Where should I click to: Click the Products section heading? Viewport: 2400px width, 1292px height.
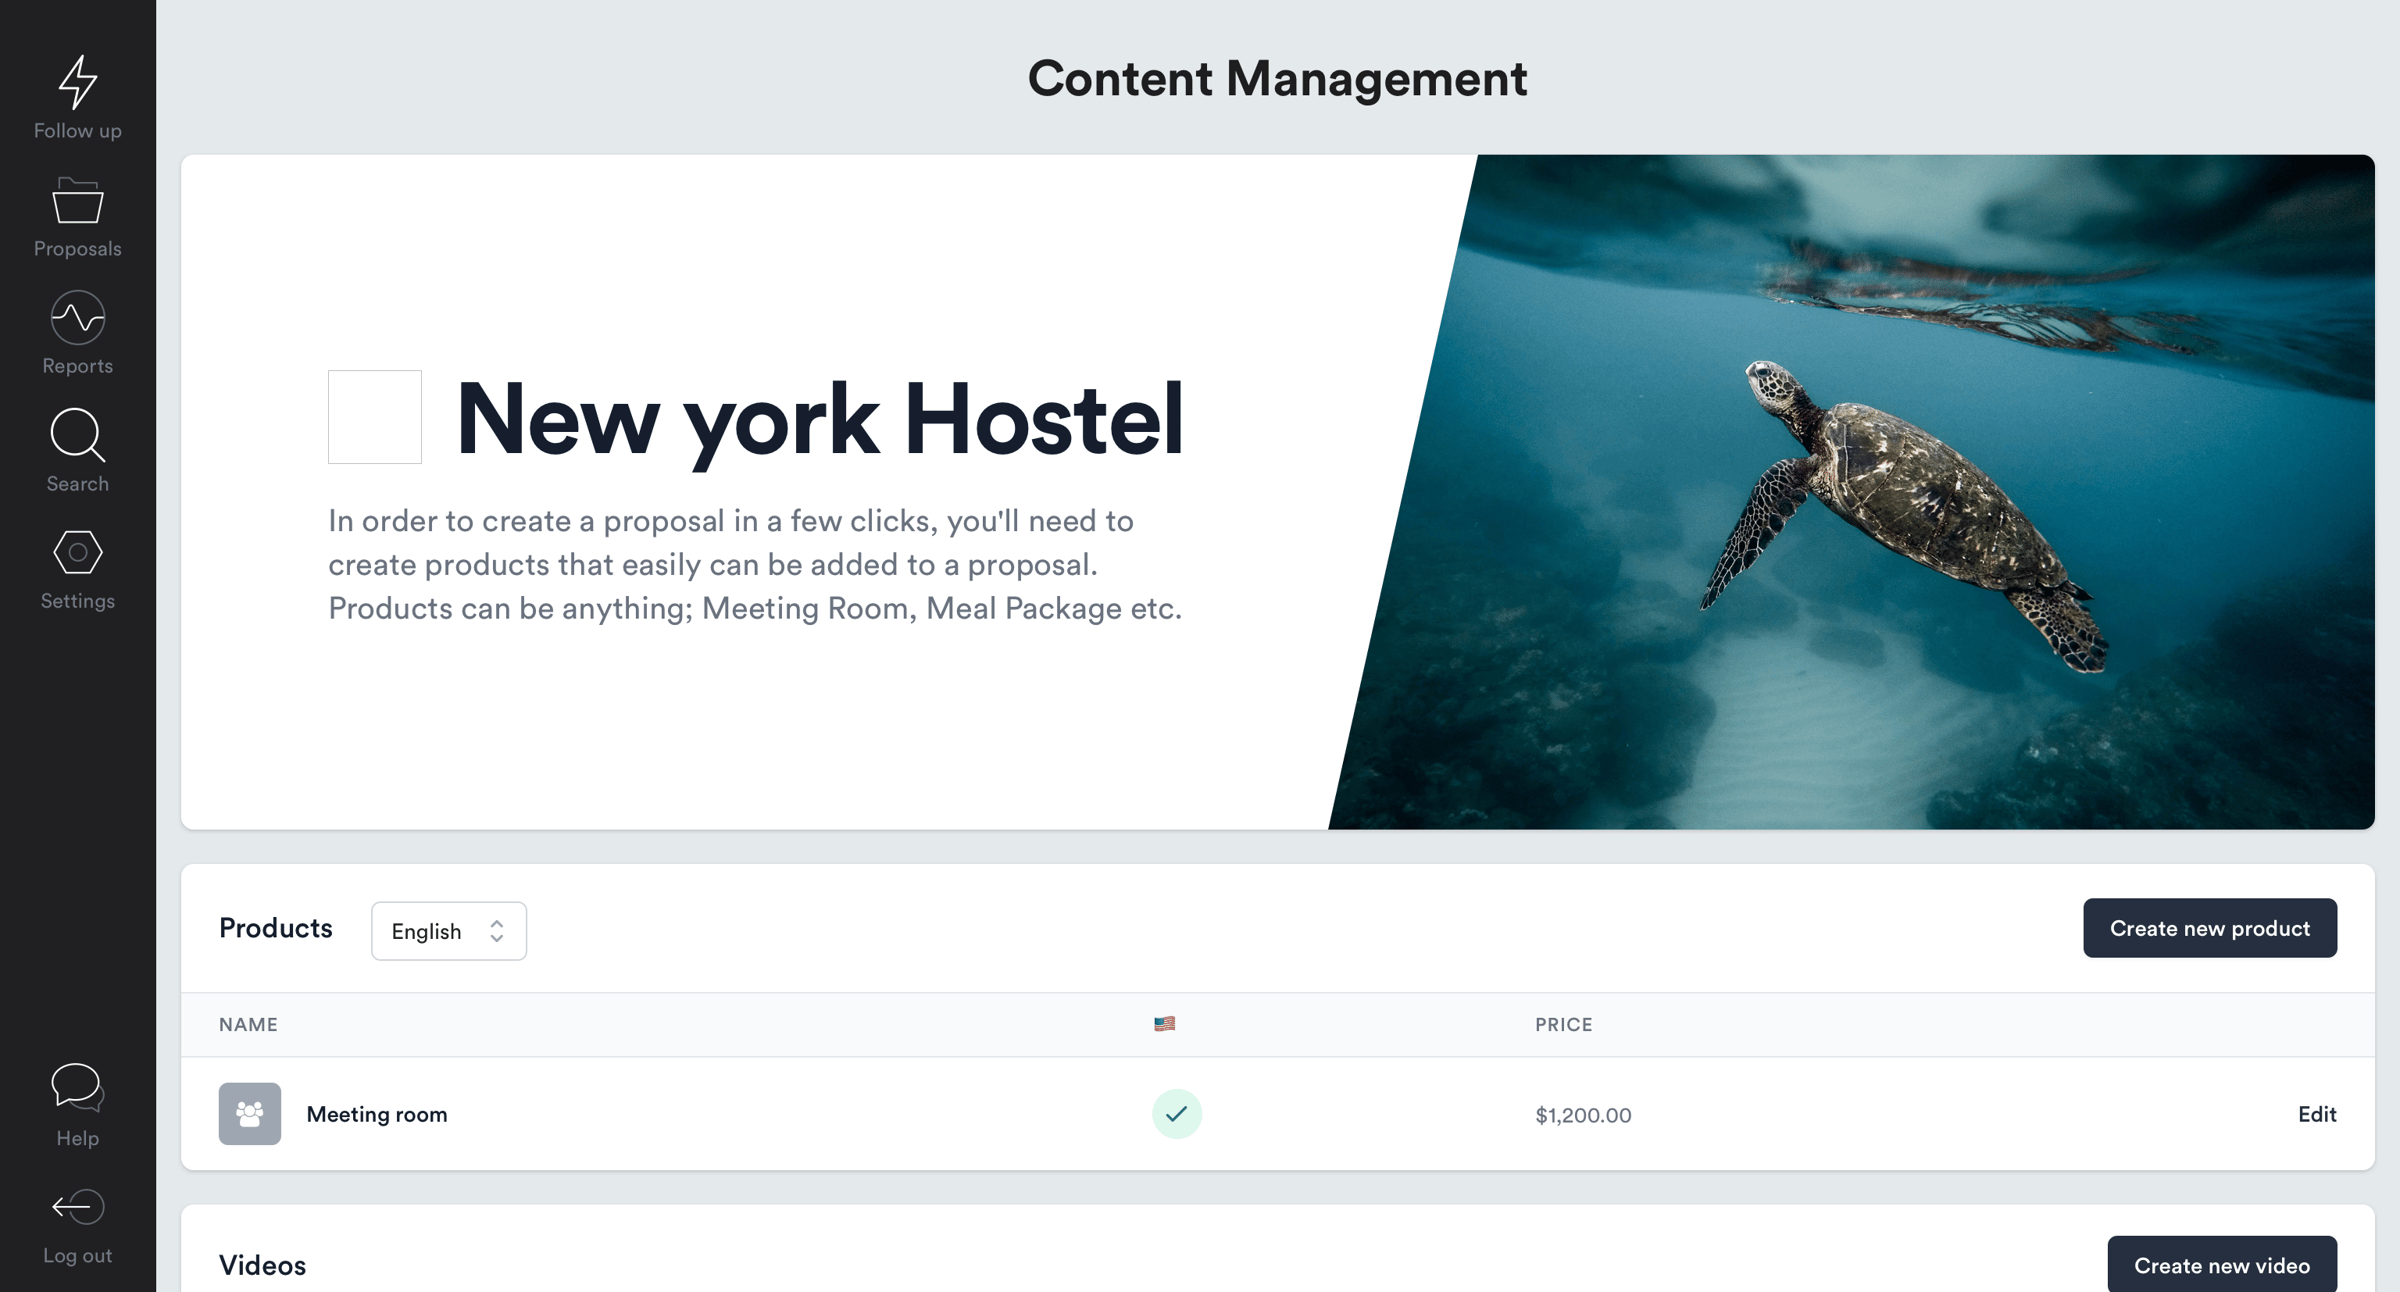(x=276, y=928)
